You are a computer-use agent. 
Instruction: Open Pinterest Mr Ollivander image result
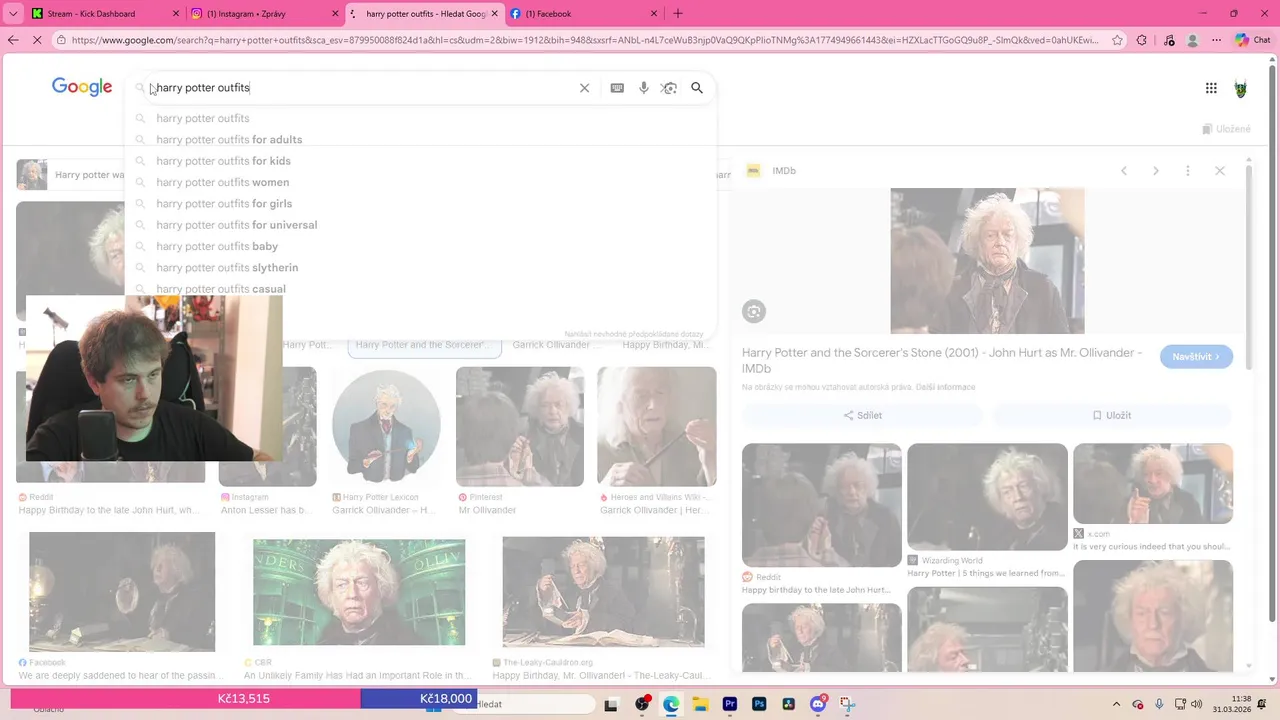520,427
